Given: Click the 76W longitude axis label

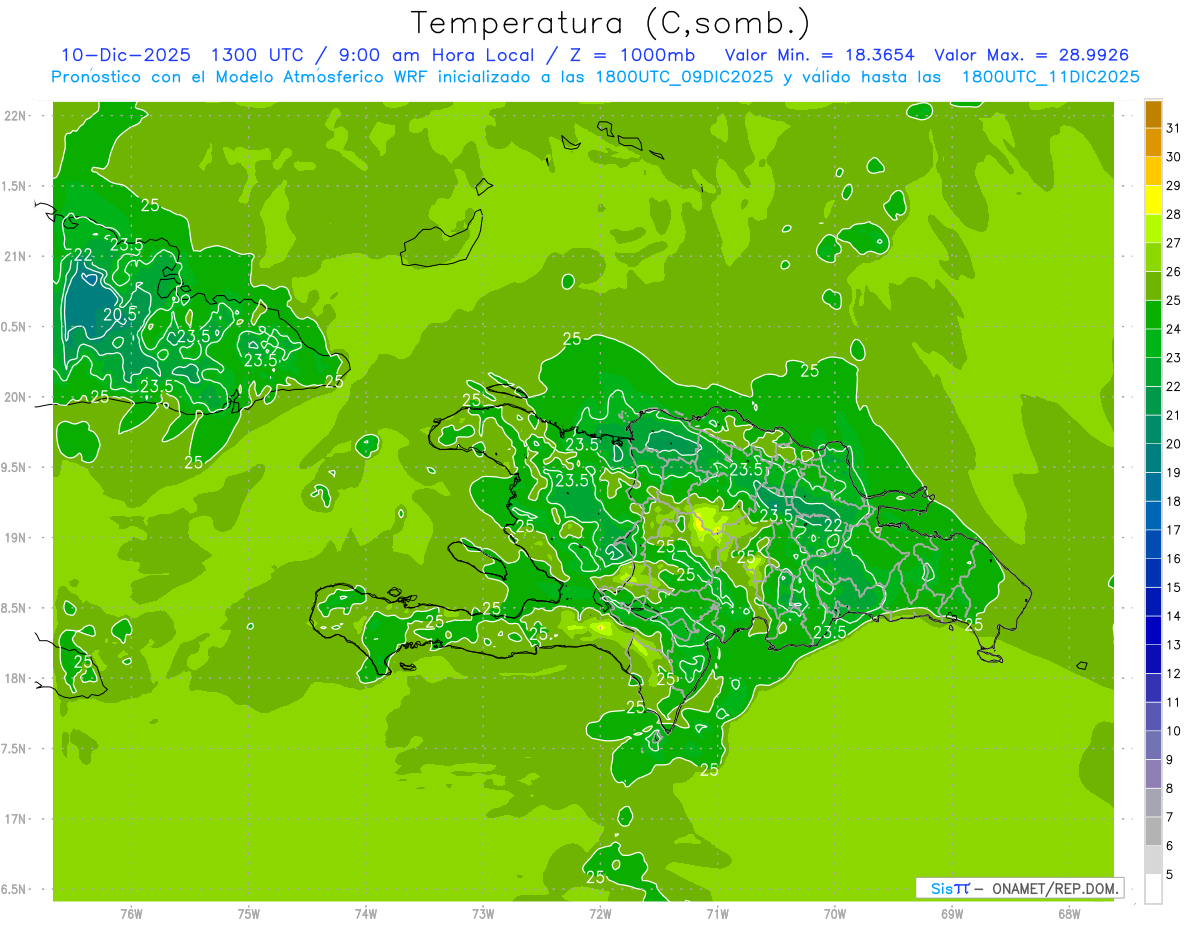Looking at the screenshot, I should click(131, 913).
